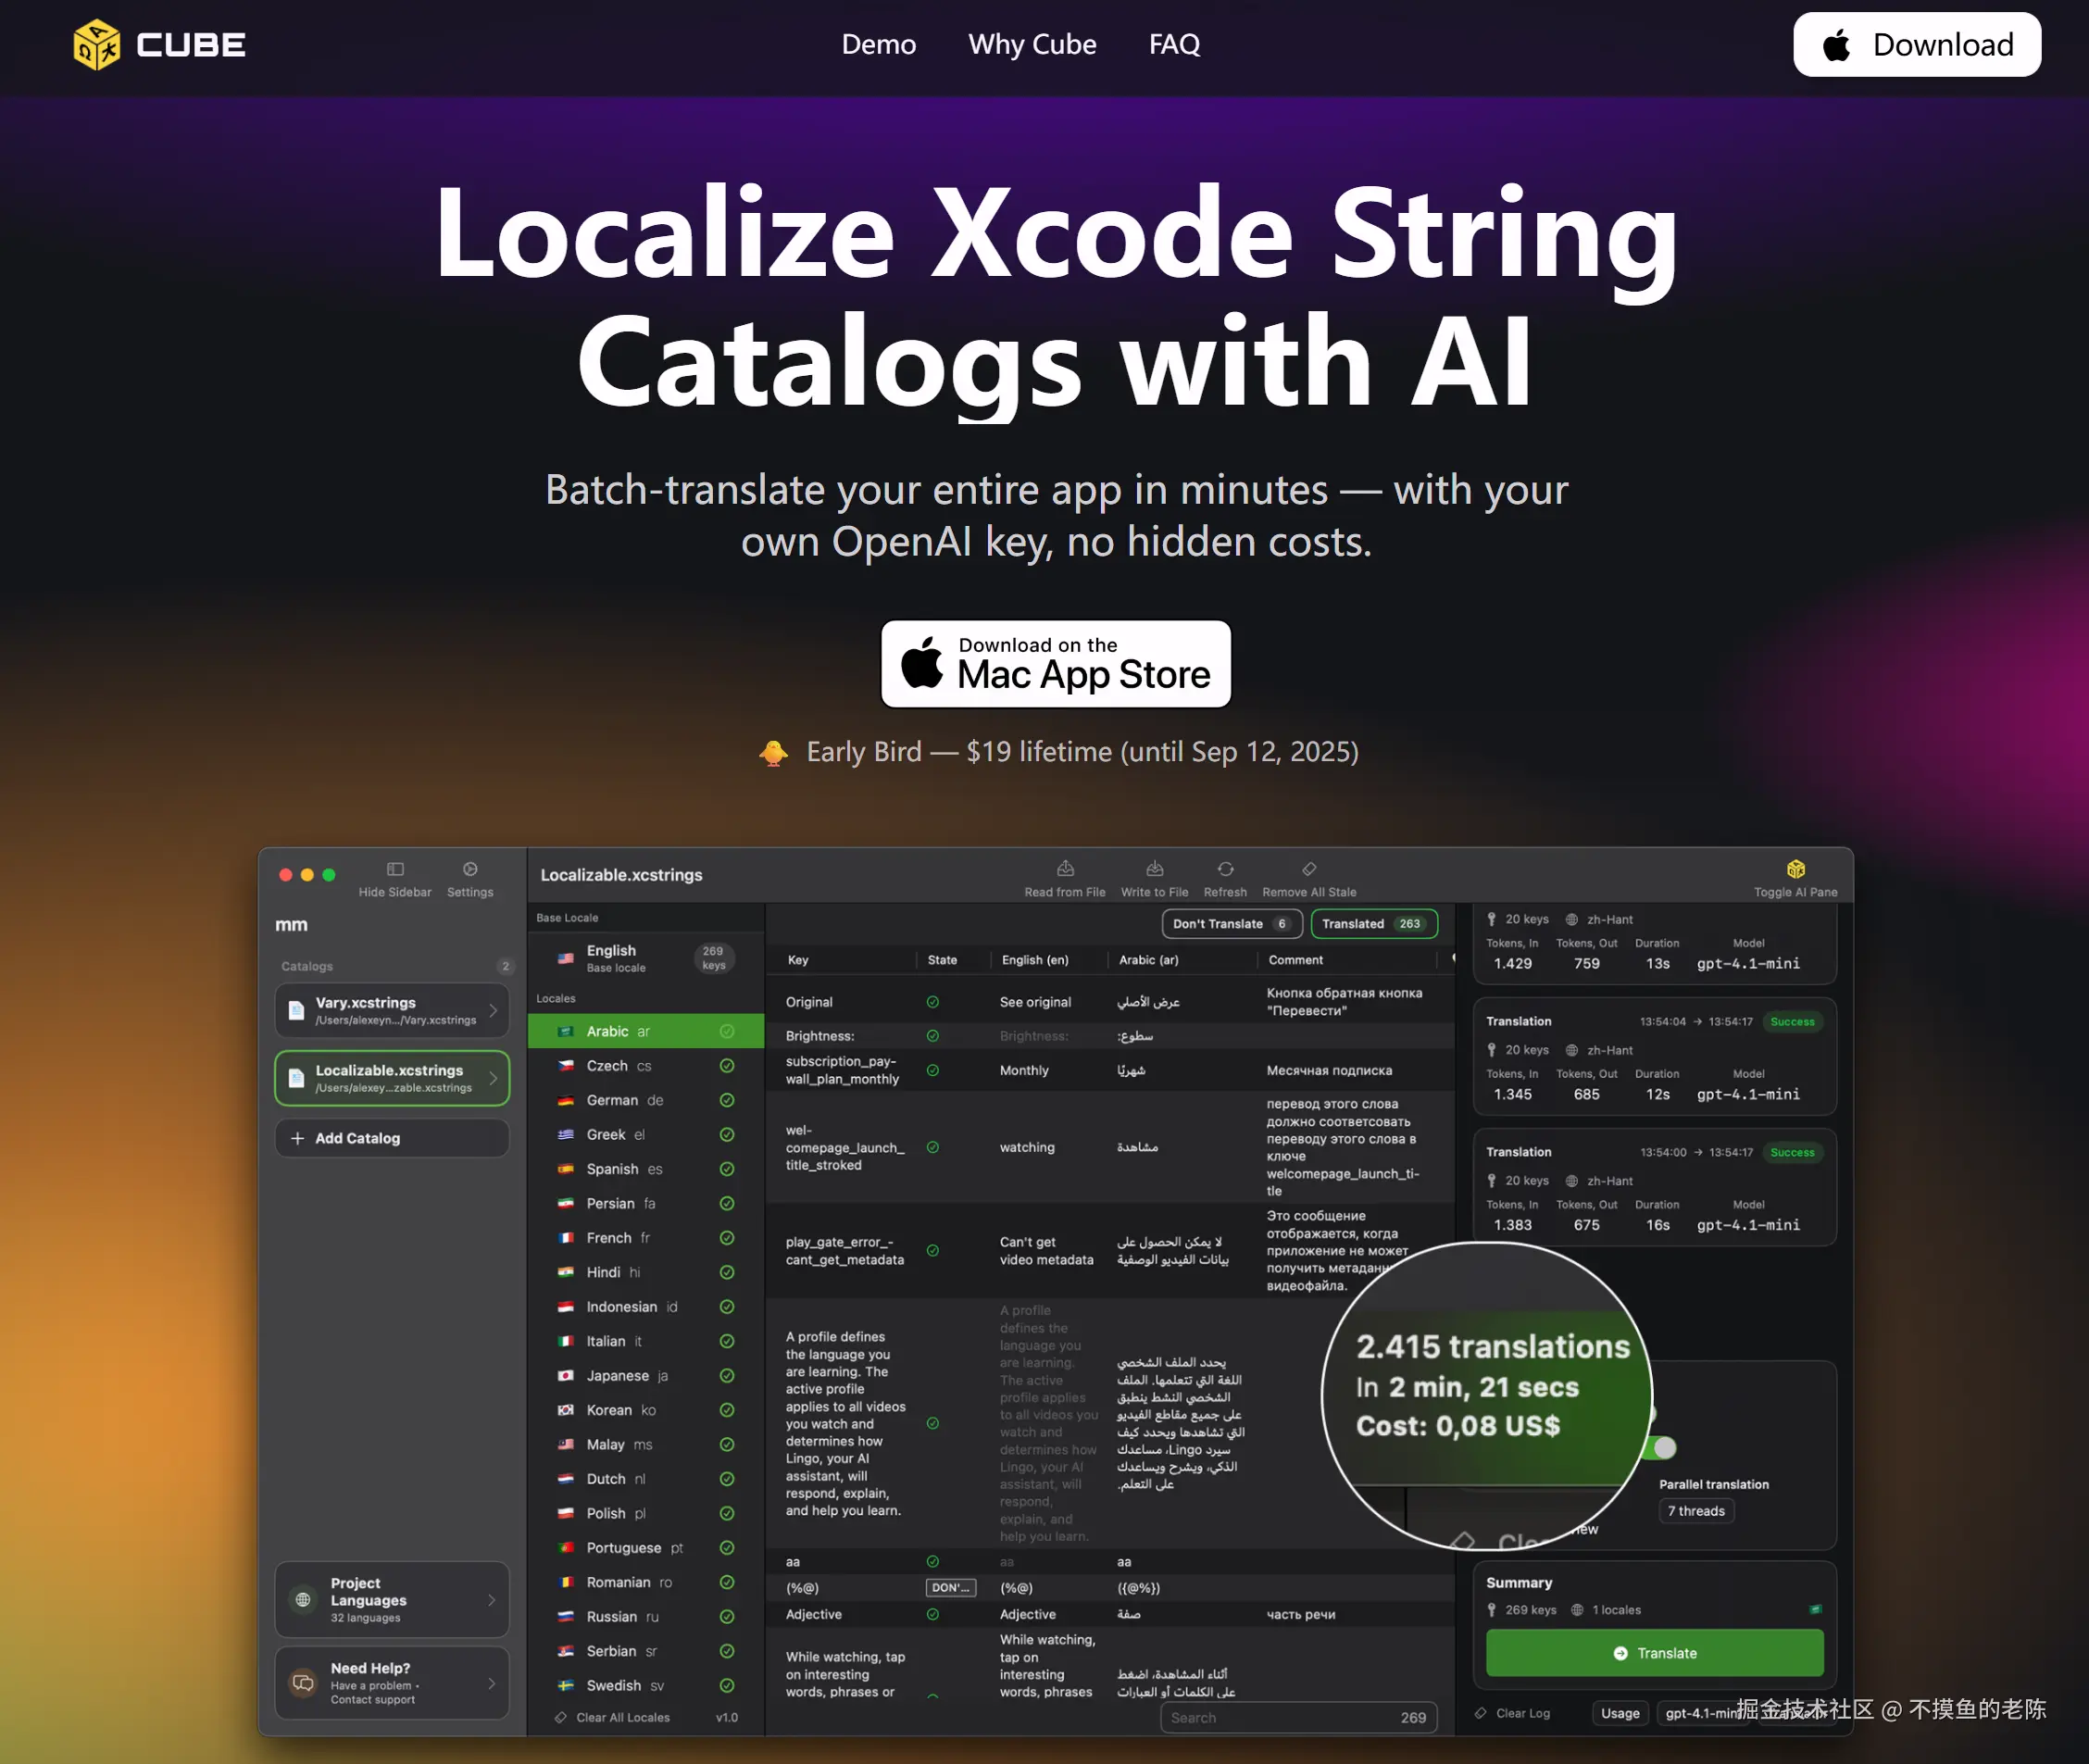
Task: Toggle the Translated 263 filter
Action: (1373, 924)
